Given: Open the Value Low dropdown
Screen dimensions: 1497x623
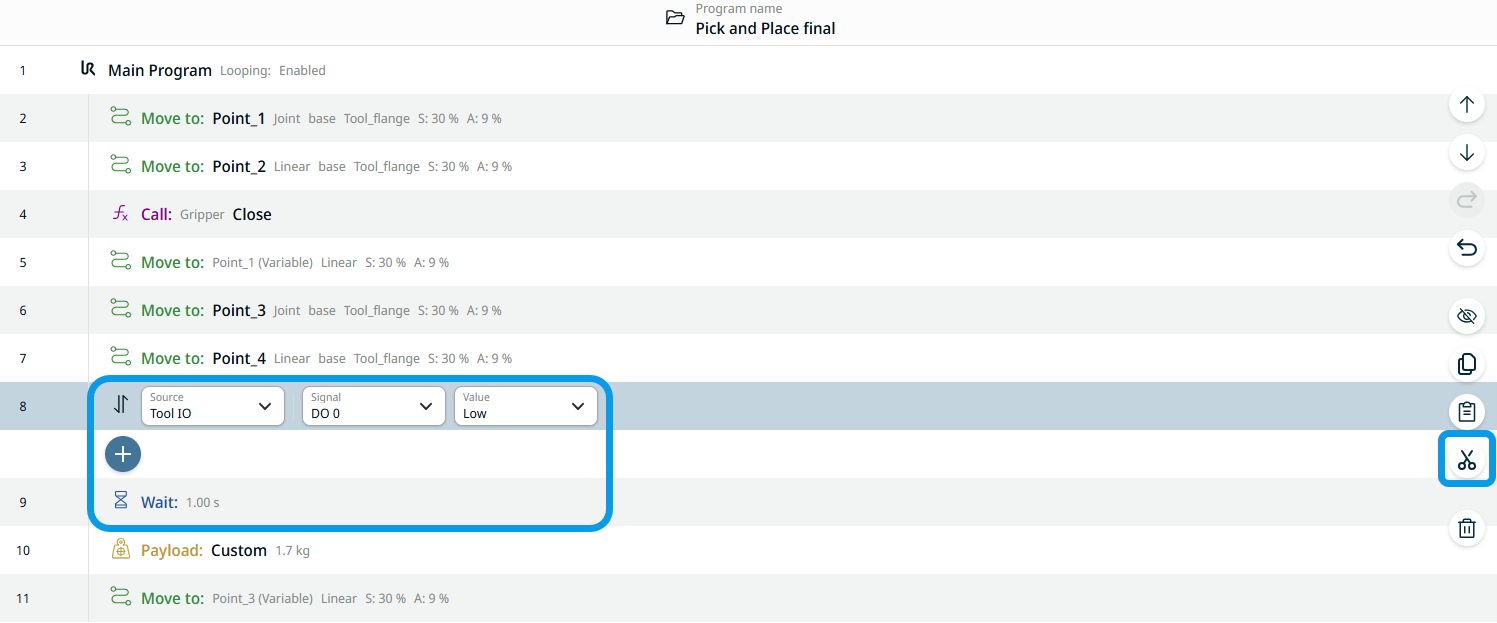Looking at the screenshot, I should [525, 406].
